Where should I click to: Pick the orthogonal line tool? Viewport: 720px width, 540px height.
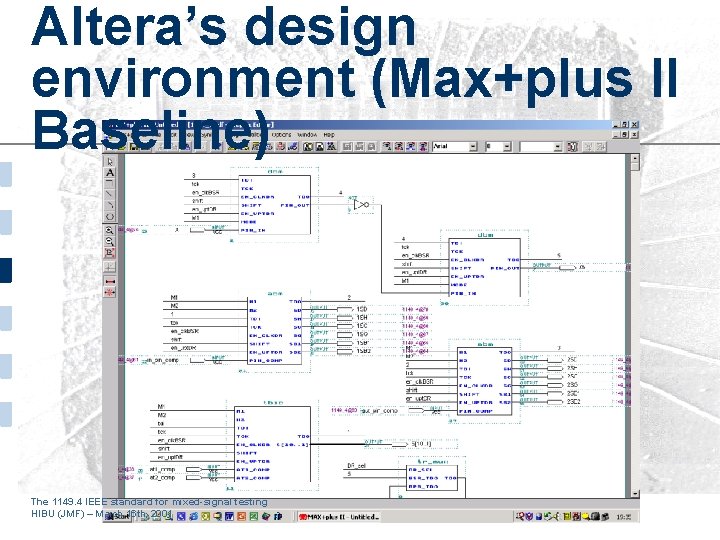(110, 183)
